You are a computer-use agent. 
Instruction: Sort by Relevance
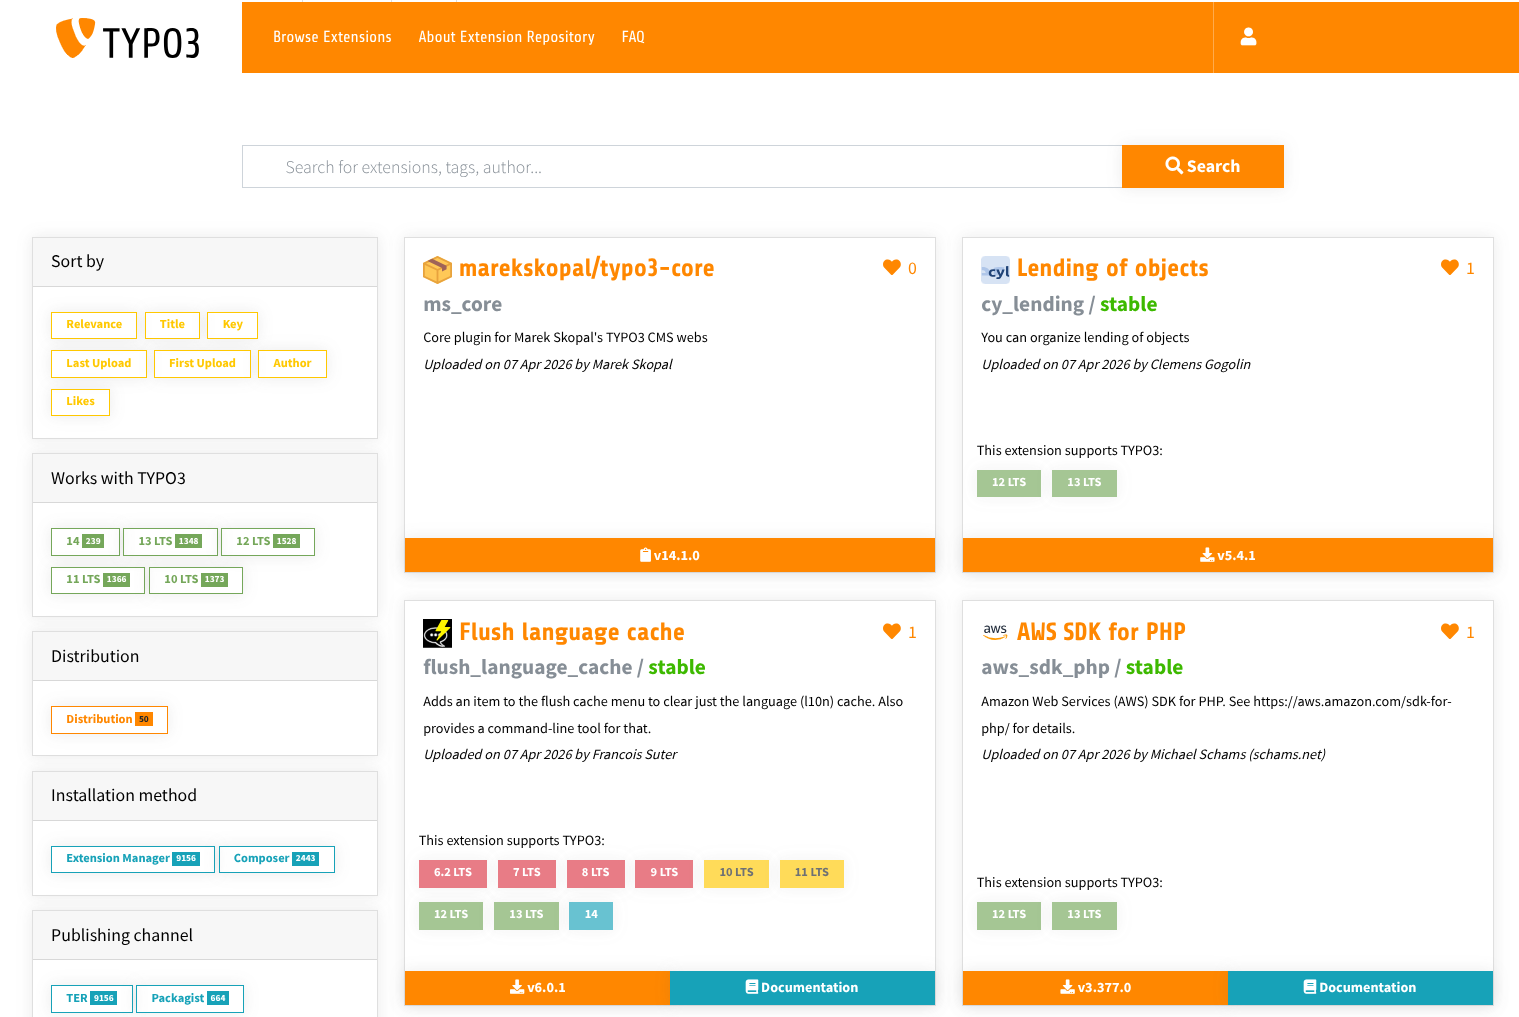[x=94, y=325]
